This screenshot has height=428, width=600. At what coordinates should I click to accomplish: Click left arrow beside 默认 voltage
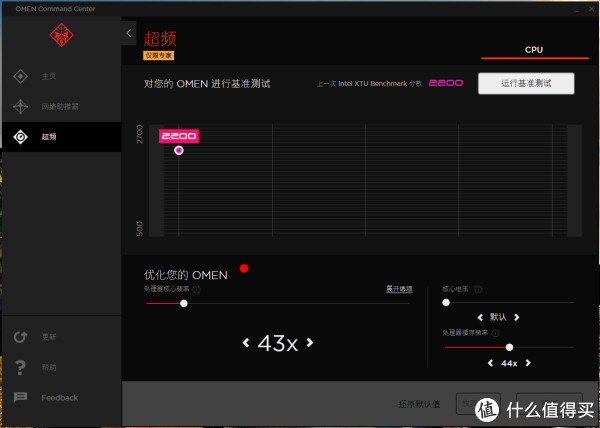(x=480, y=317)
